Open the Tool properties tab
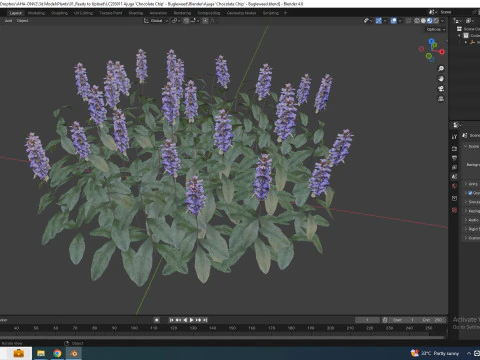This screenshot has height=360, width=480. tap(454, 137)
